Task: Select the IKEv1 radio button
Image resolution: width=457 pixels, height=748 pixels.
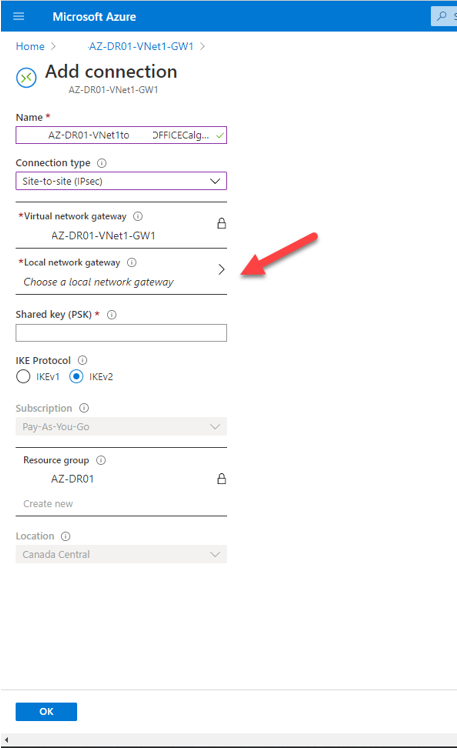Action: 23,376
